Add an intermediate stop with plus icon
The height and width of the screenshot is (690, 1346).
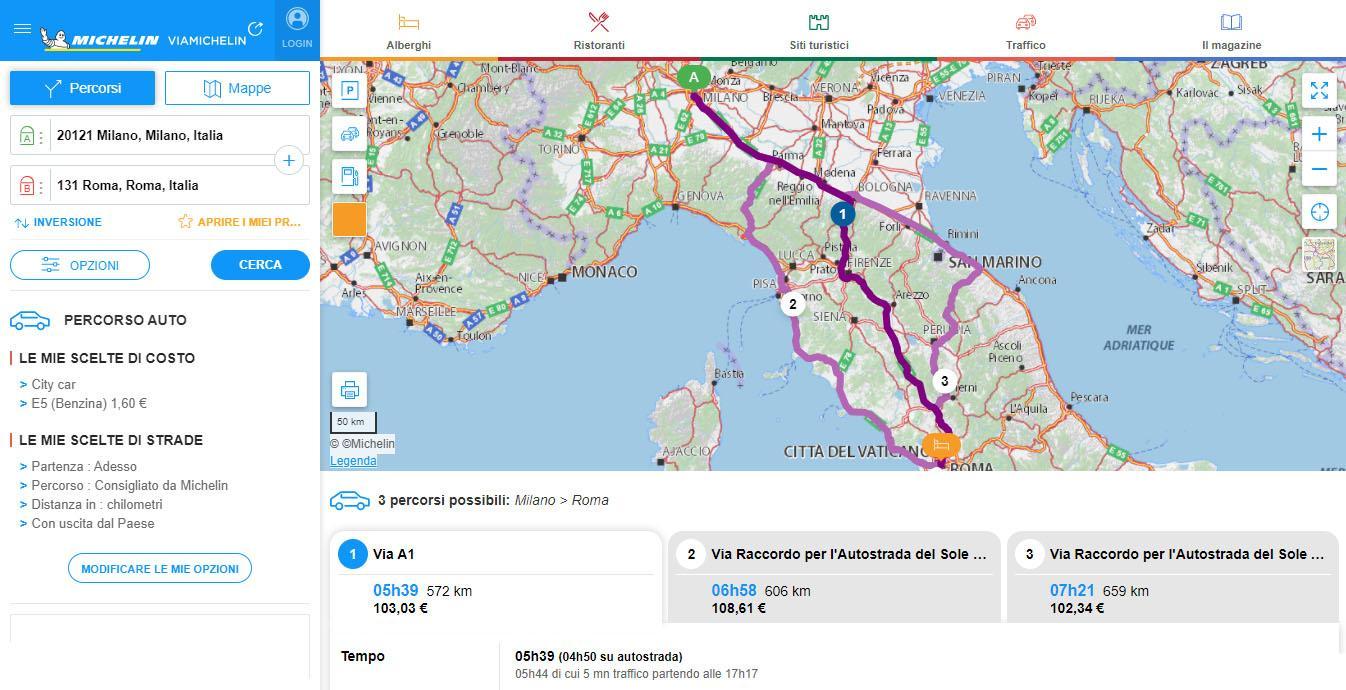(288, 160)
